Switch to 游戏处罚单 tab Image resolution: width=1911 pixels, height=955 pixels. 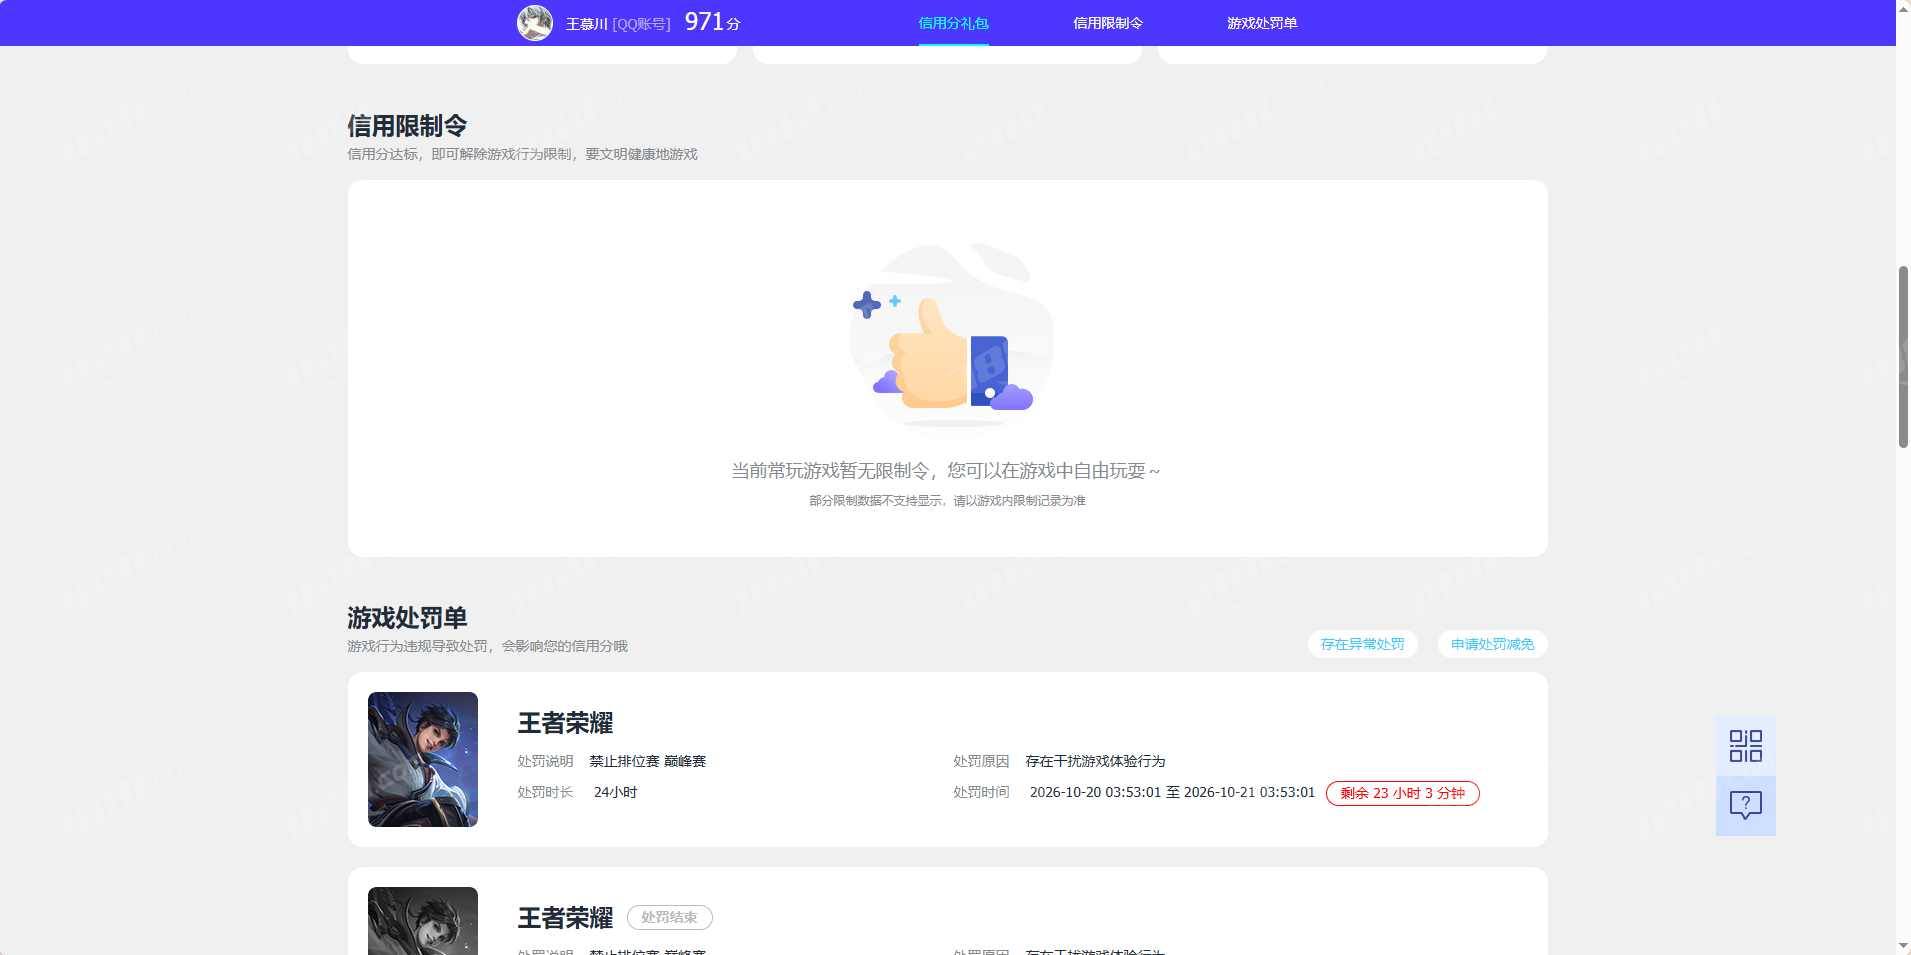click(x=1261, y=23)
